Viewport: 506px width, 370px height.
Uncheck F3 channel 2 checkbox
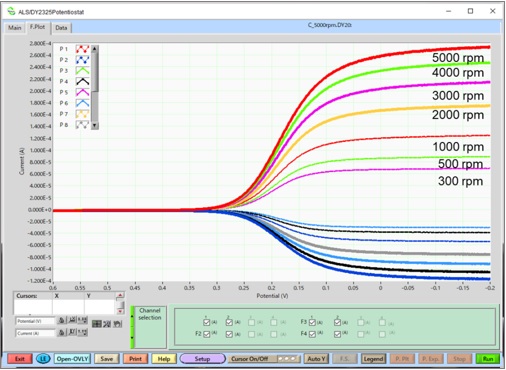point(337,322)
